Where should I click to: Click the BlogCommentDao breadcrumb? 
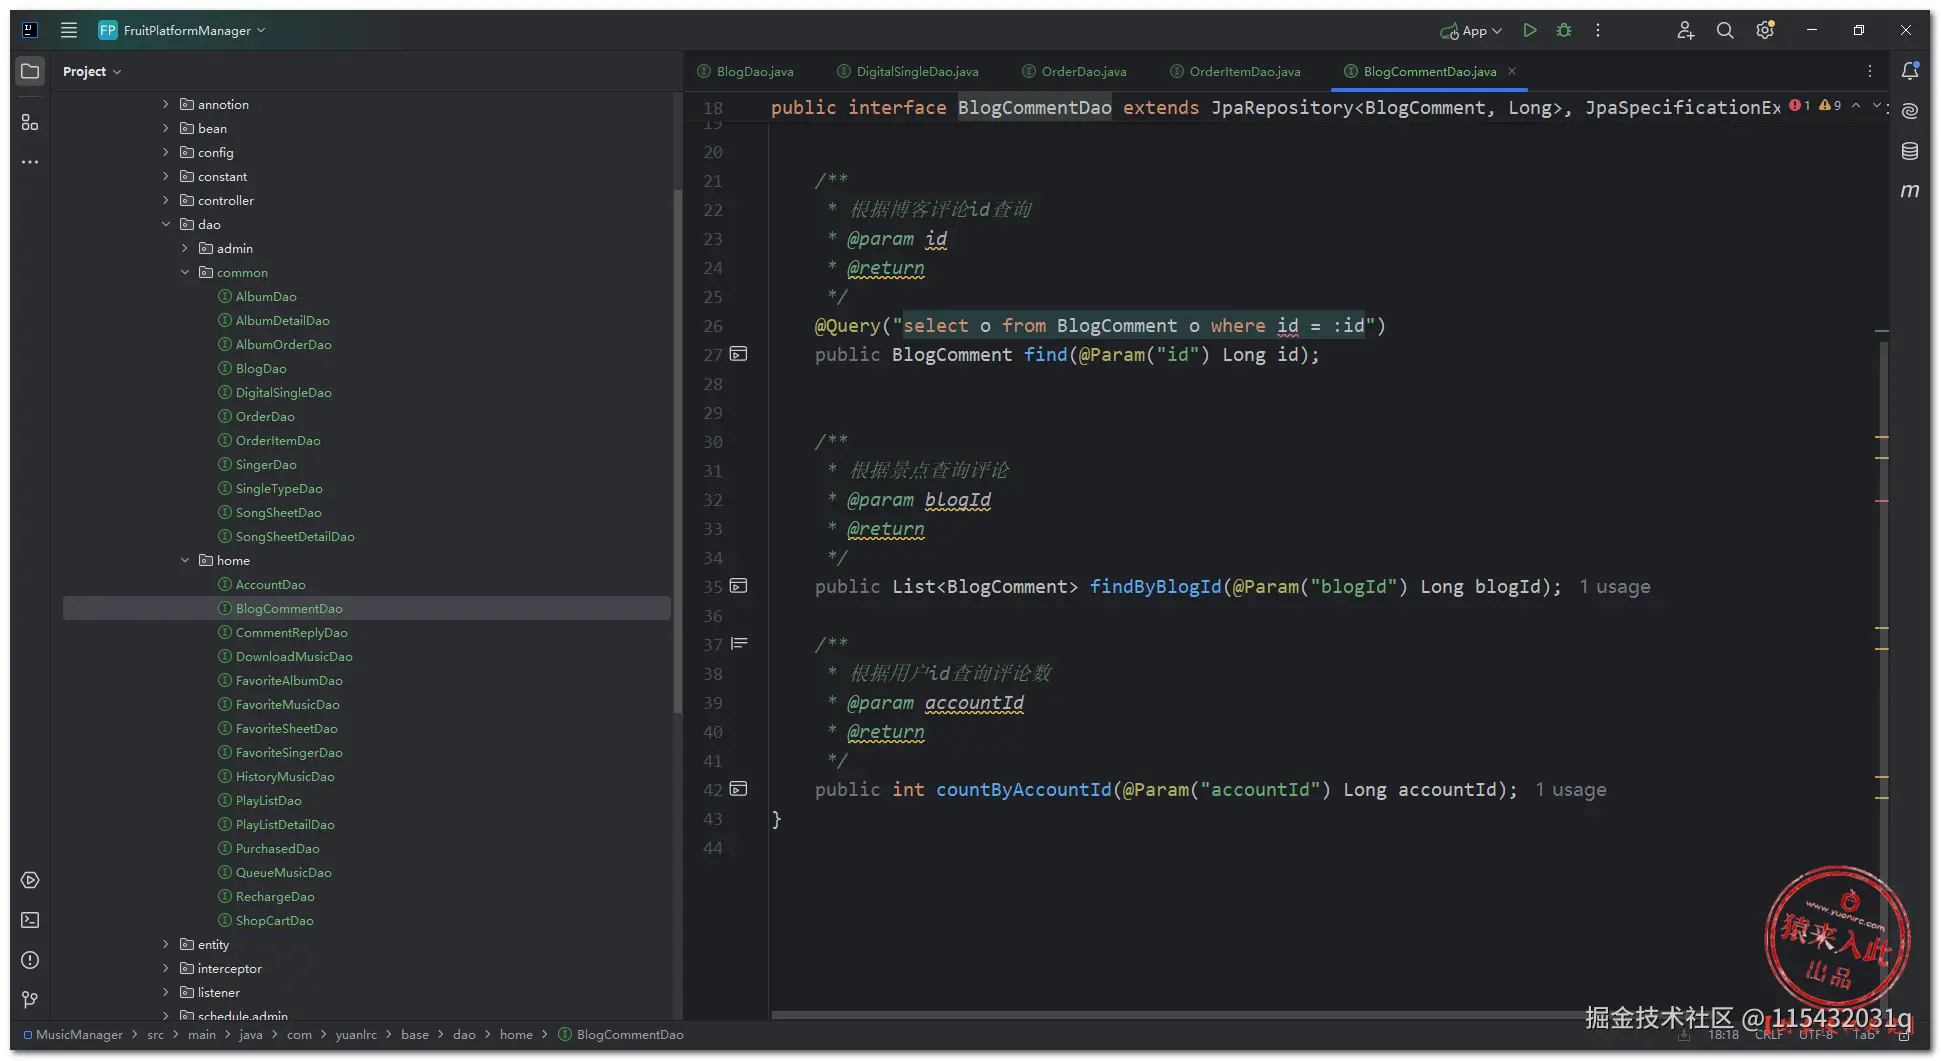pyautogui.click(x=621, y=1035)
